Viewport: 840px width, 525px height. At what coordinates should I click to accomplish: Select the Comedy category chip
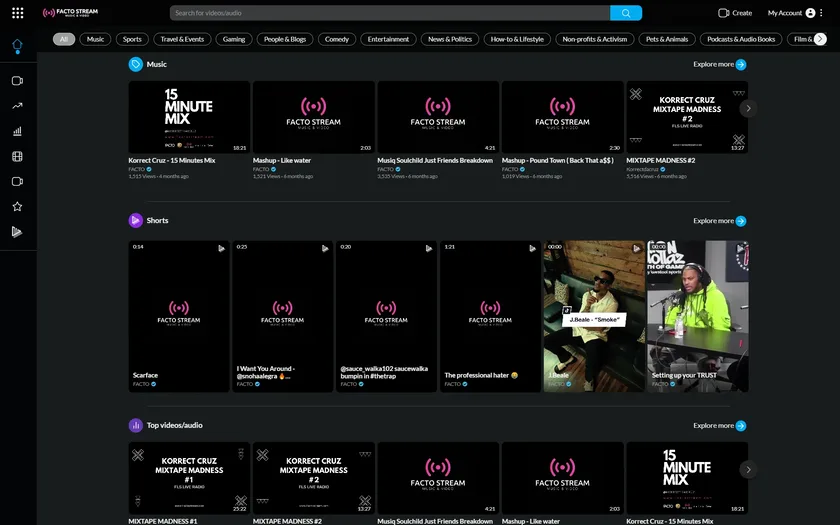(x=336, y=39)
